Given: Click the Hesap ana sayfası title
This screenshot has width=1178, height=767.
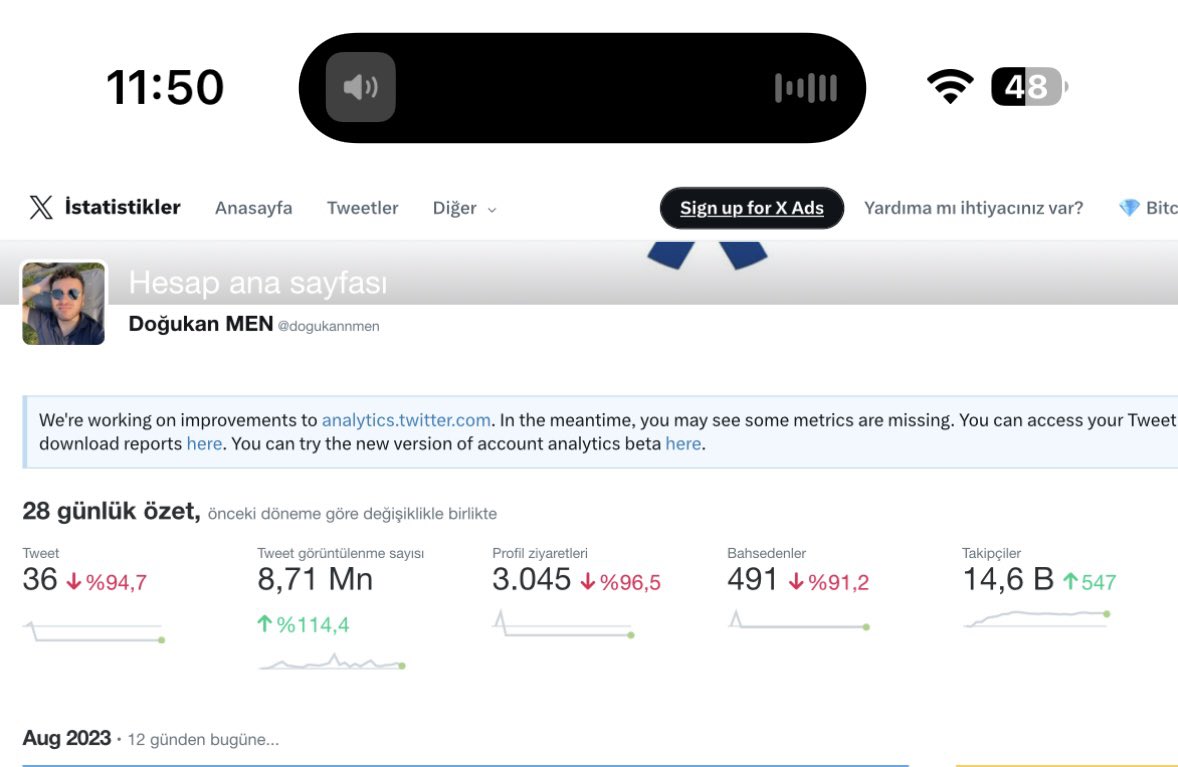Looking at the screenshot, I should (258, 283).
